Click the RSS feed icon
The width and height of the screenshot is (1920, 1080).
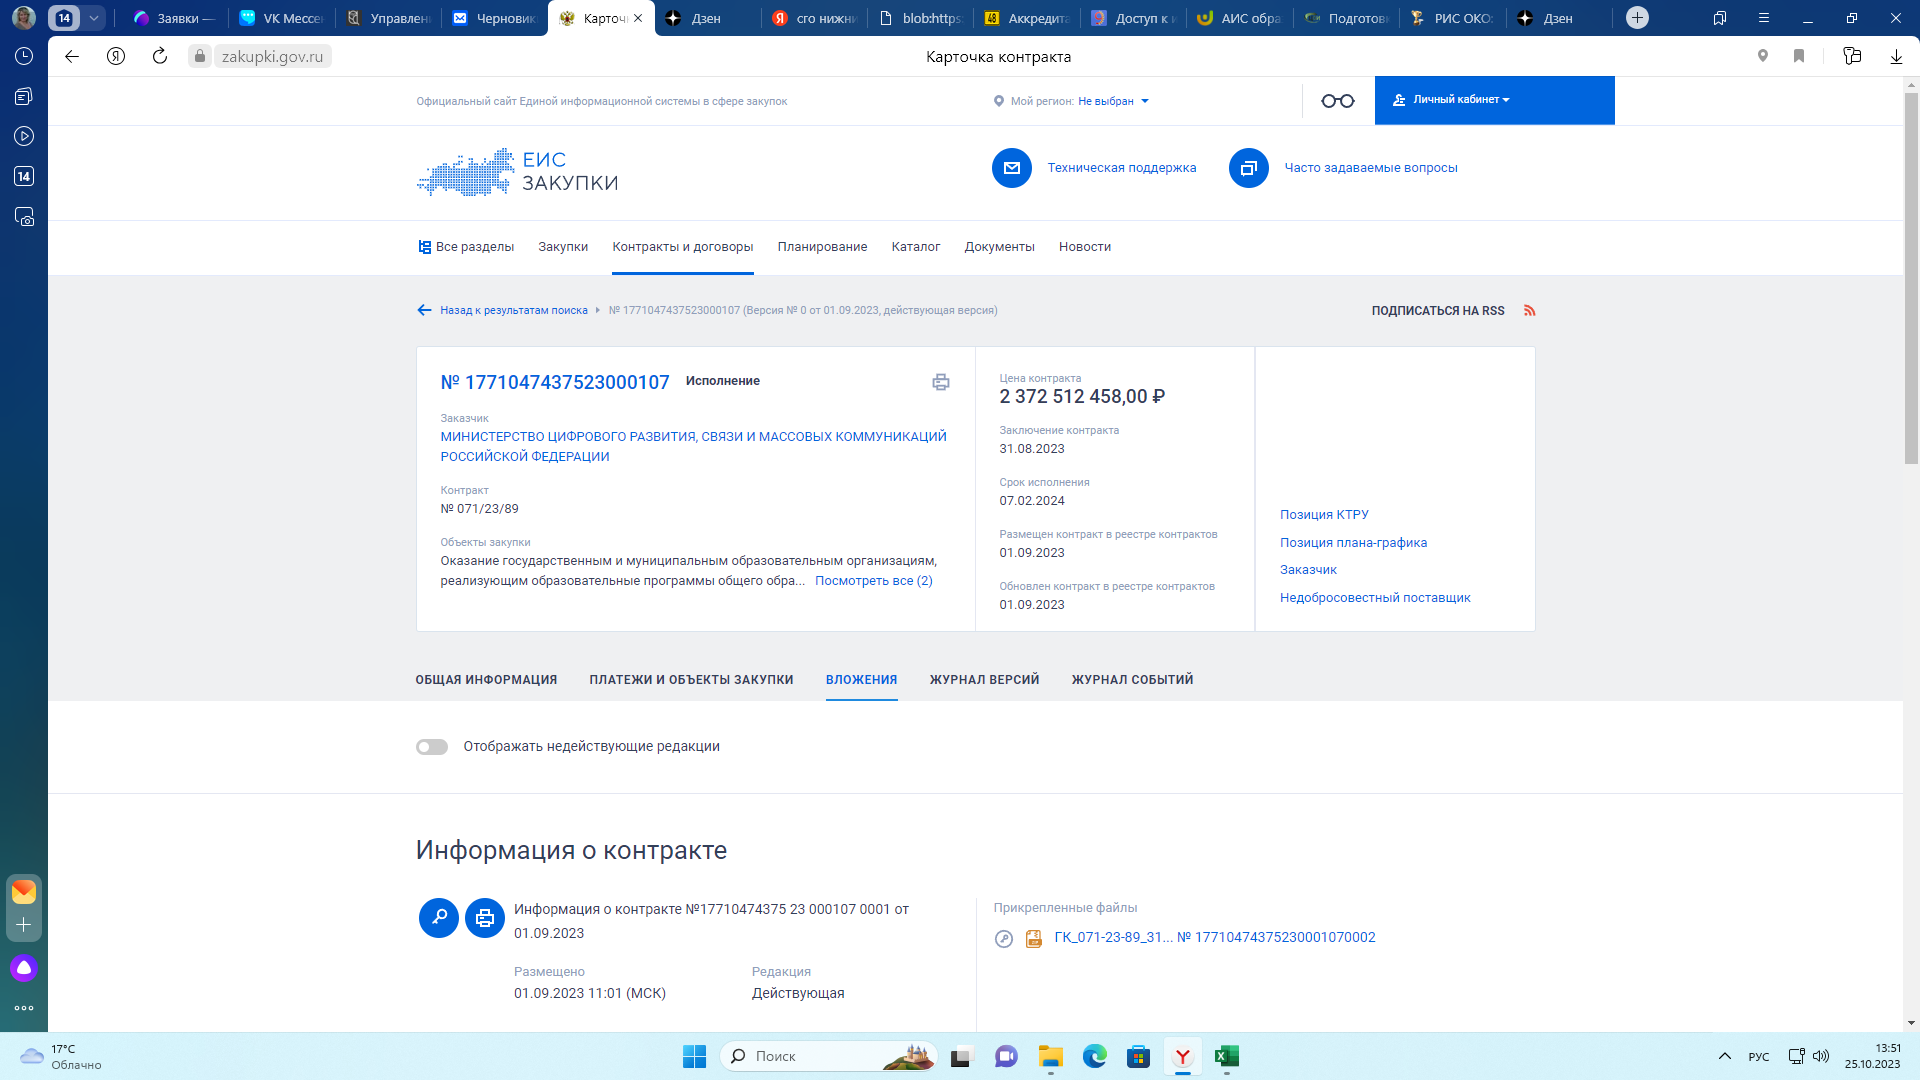tap(1529, 311)
